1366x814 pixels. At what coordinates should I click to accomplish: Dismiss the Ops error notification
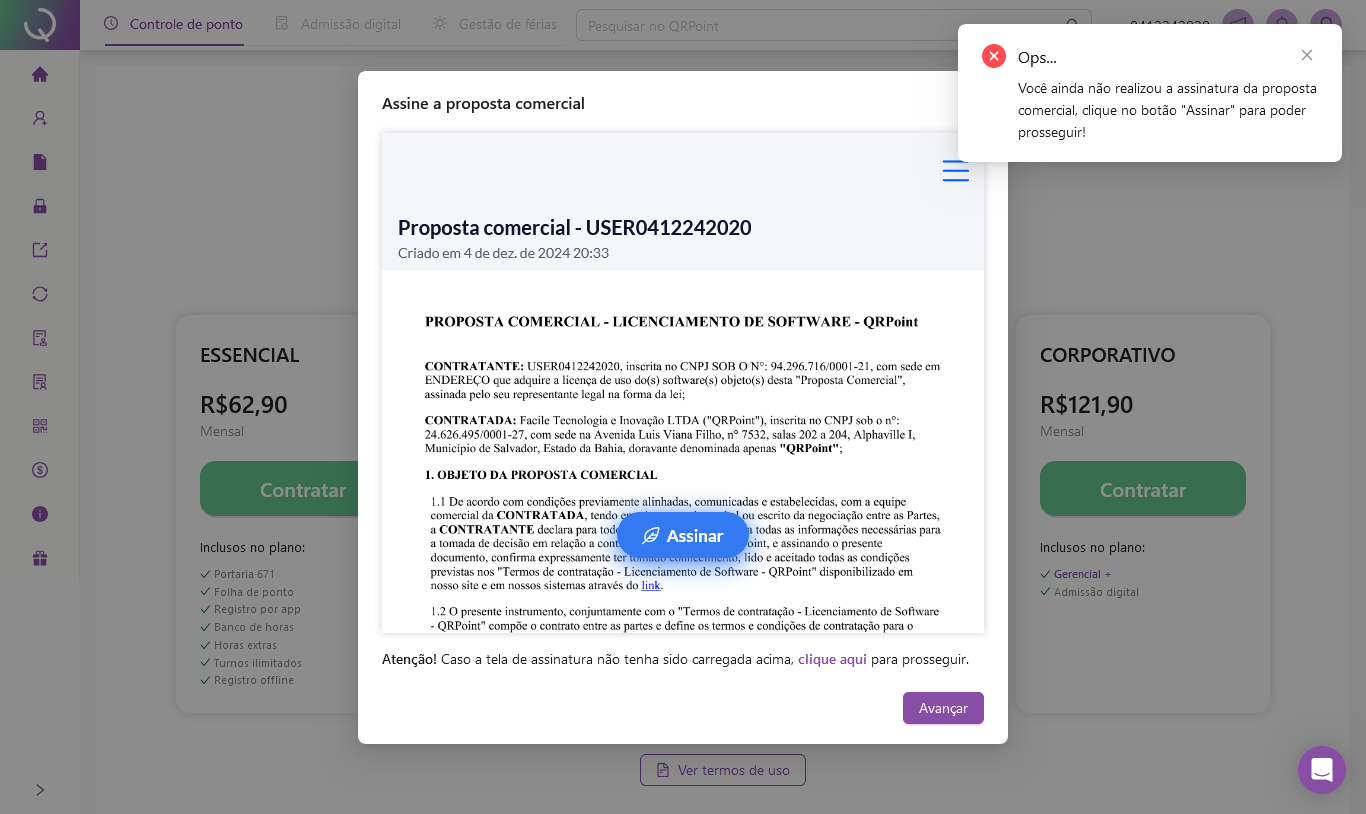coord(1307,55)
